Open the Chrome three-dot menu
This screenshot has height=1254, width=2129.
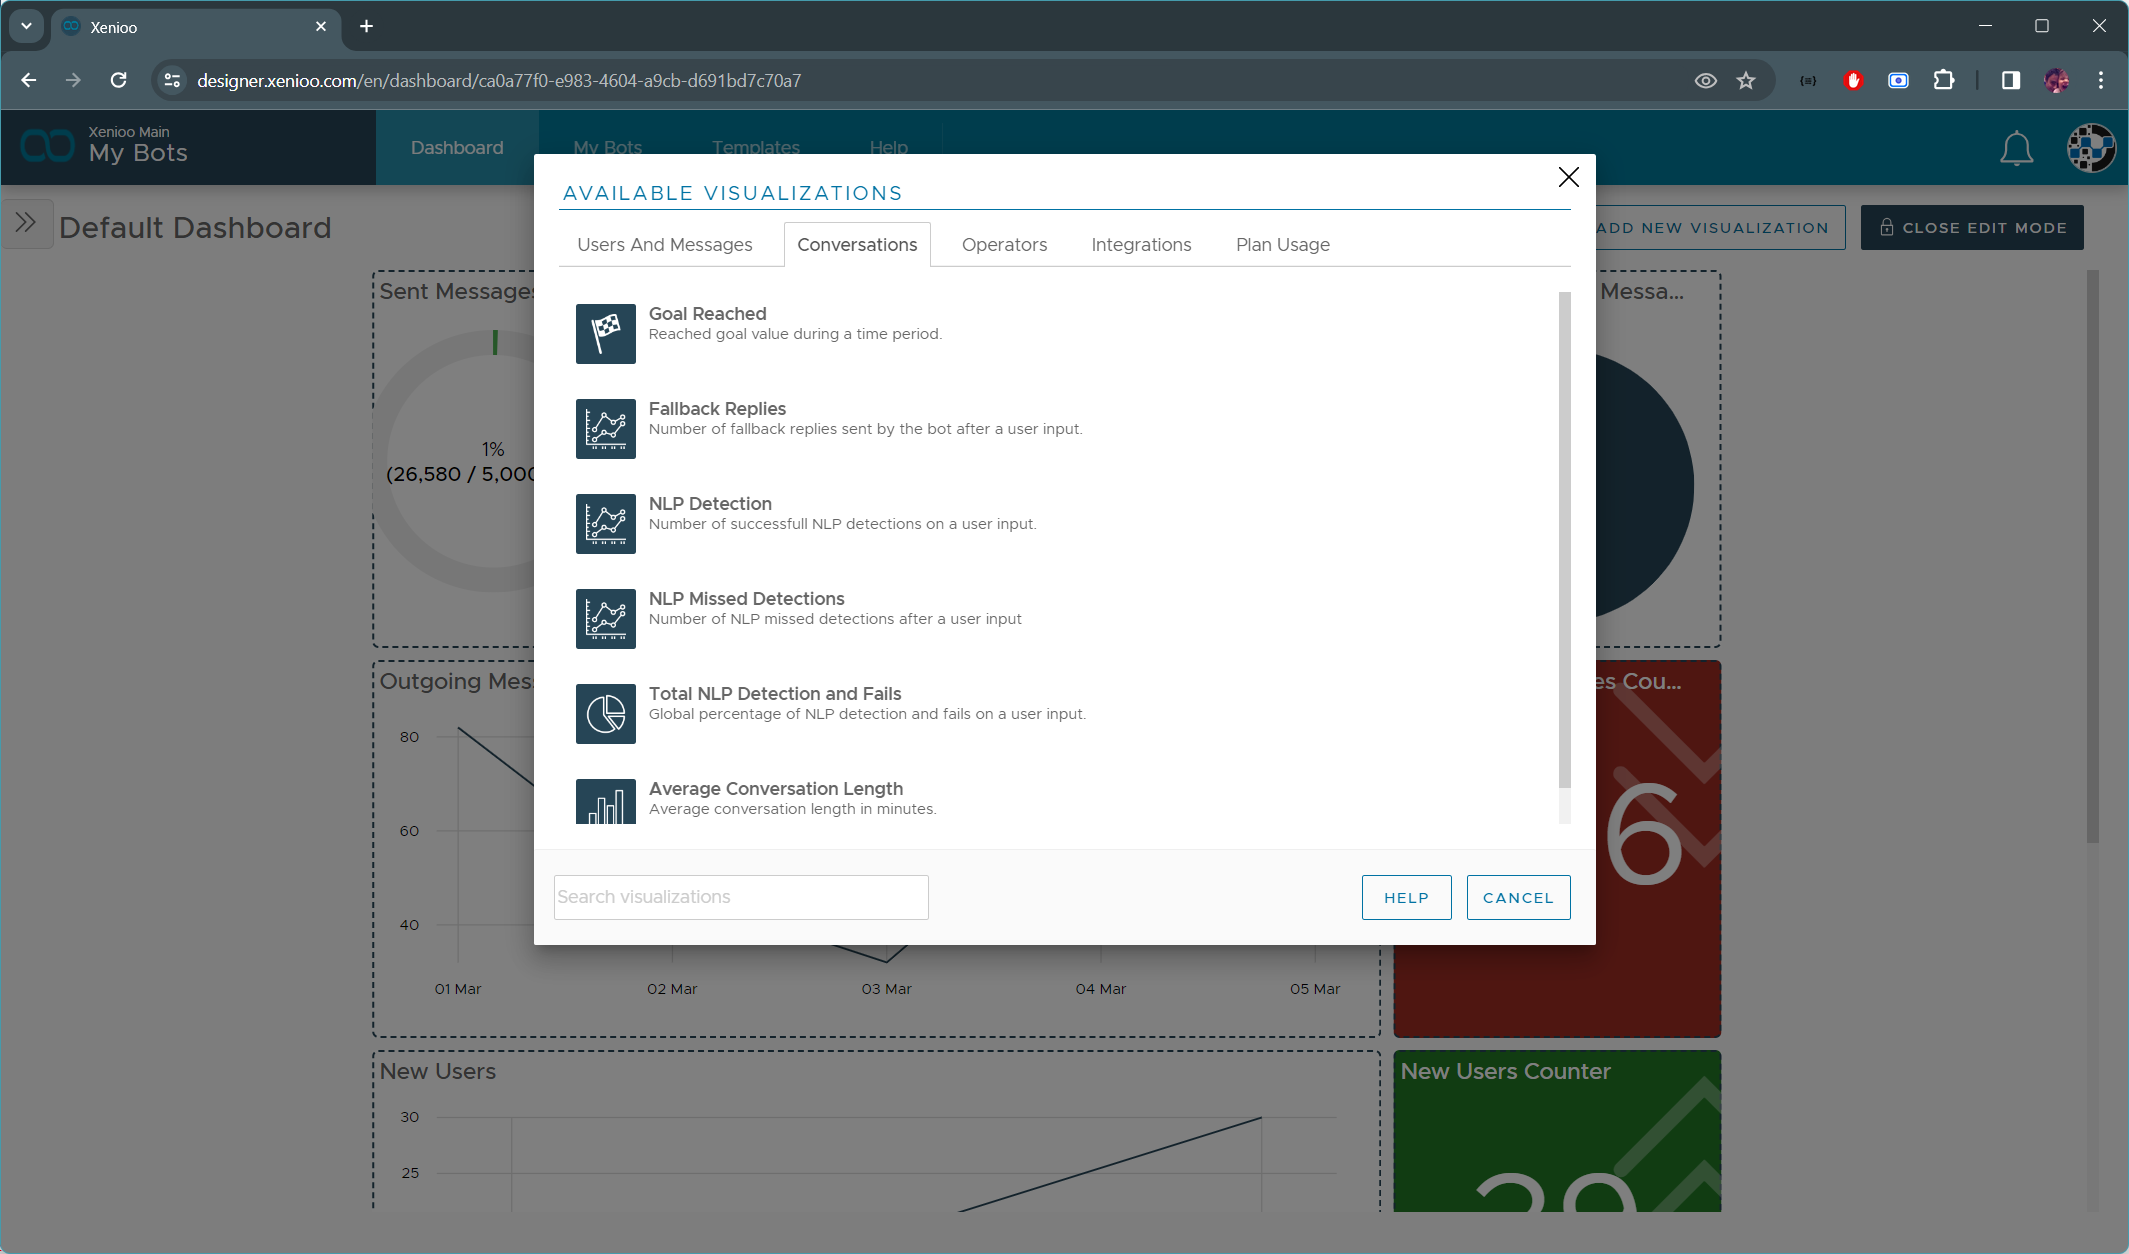2100,80
